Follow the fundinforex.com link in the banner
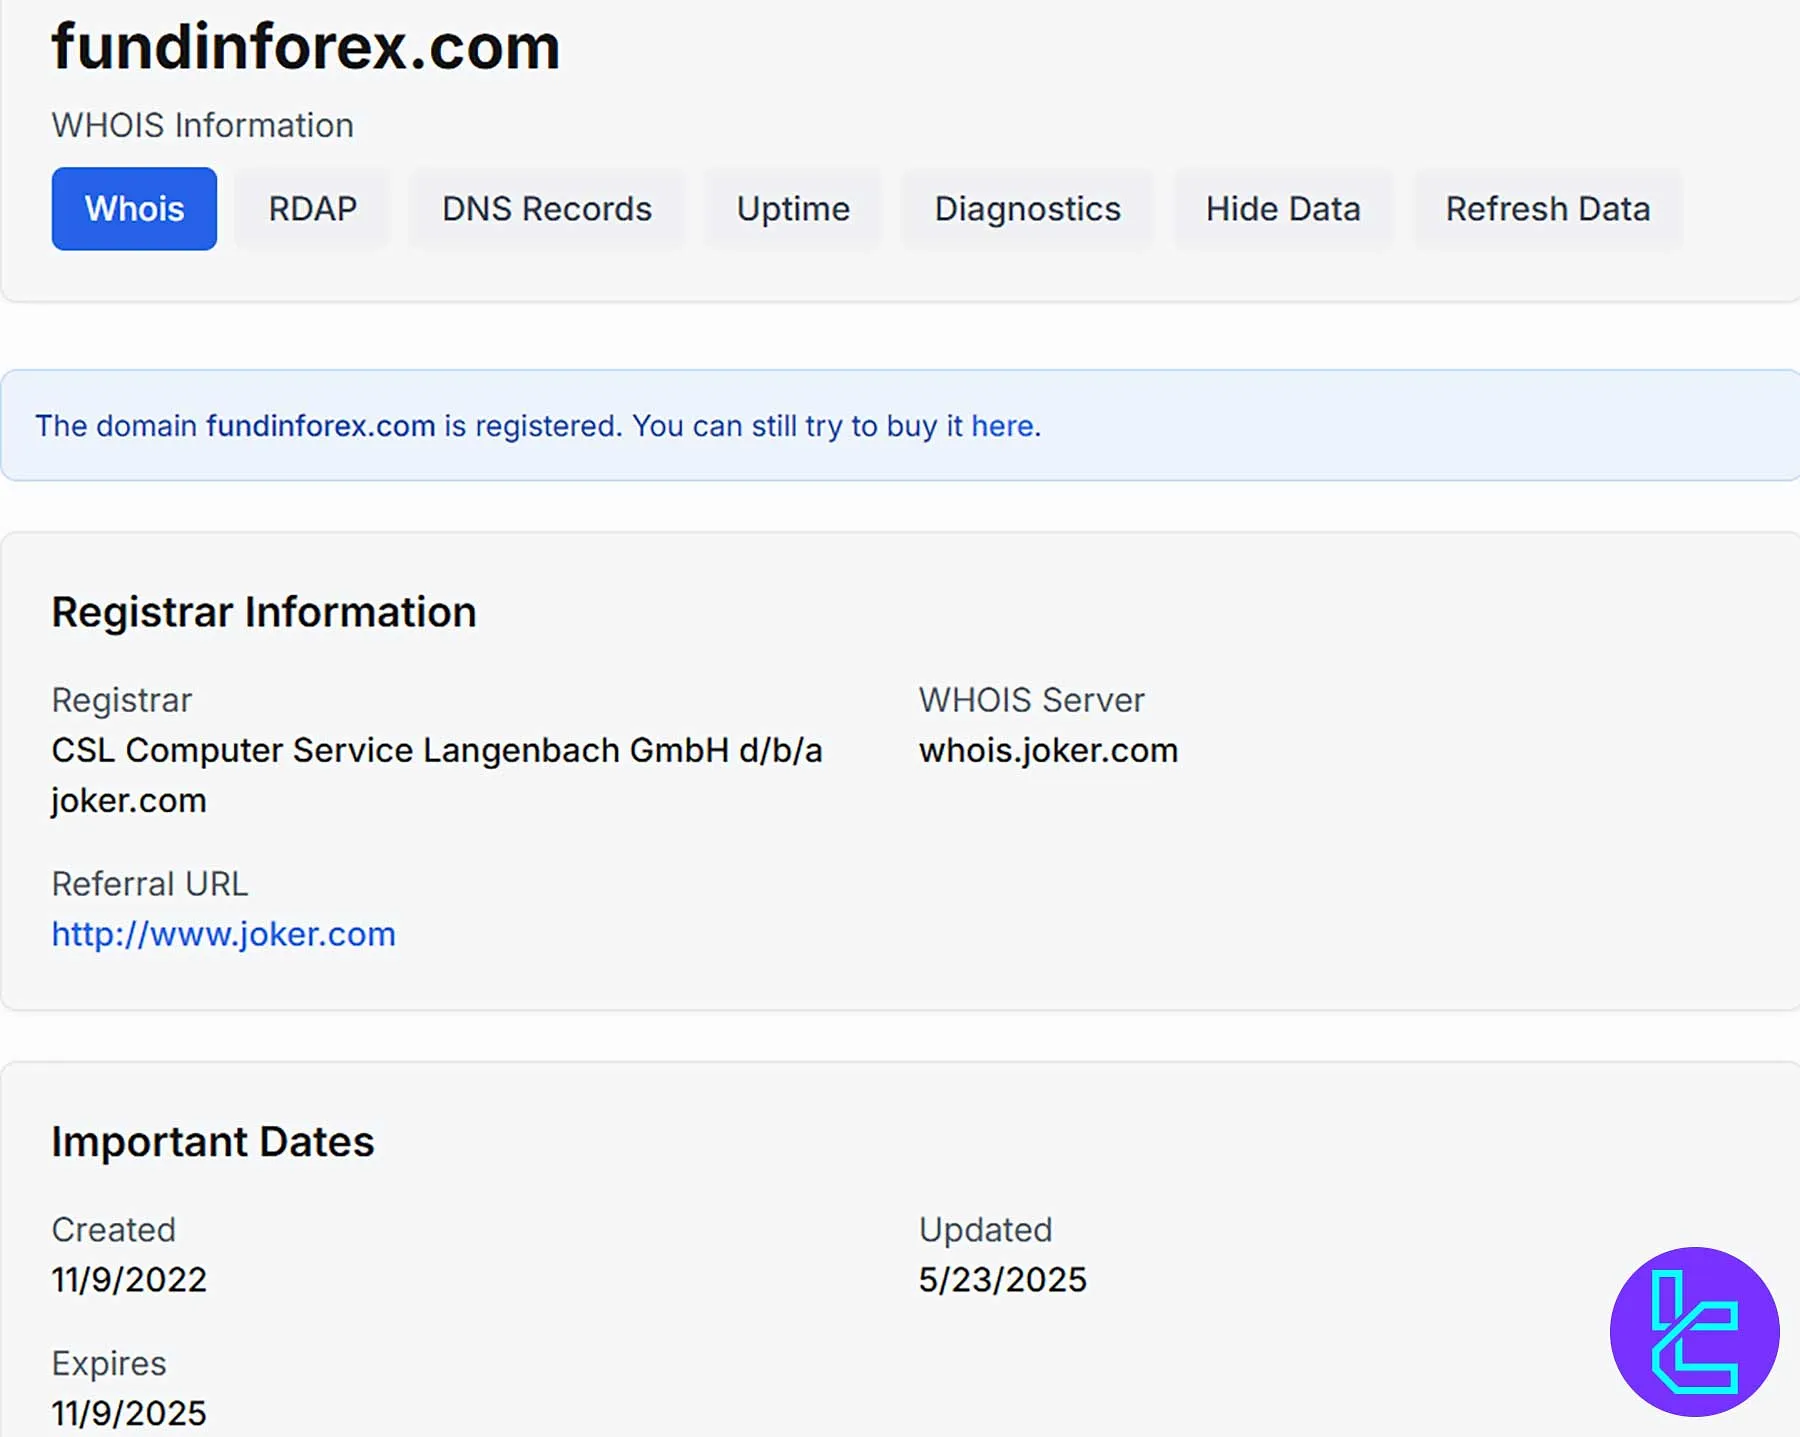This screenshot has width=1800, height=1437. pyautogui.click(x=320, y=426)
